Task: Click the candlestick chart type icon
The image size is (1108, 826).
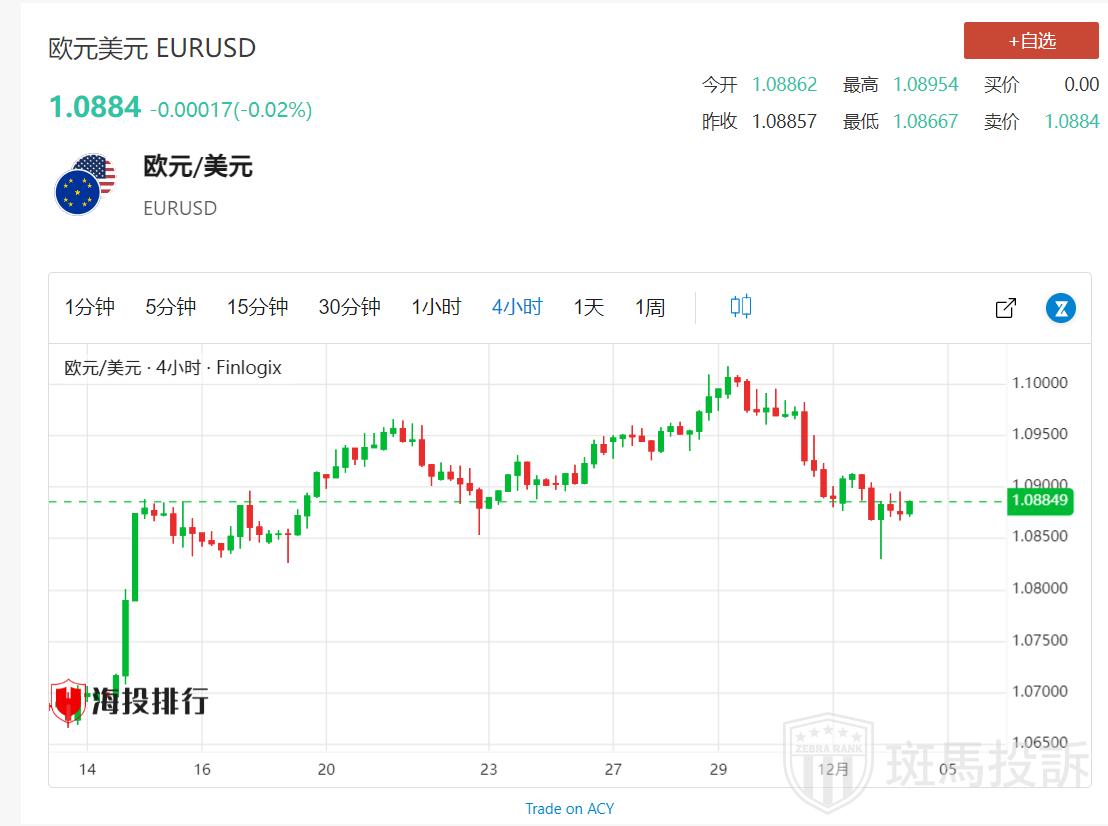Action: coord(740,307)
